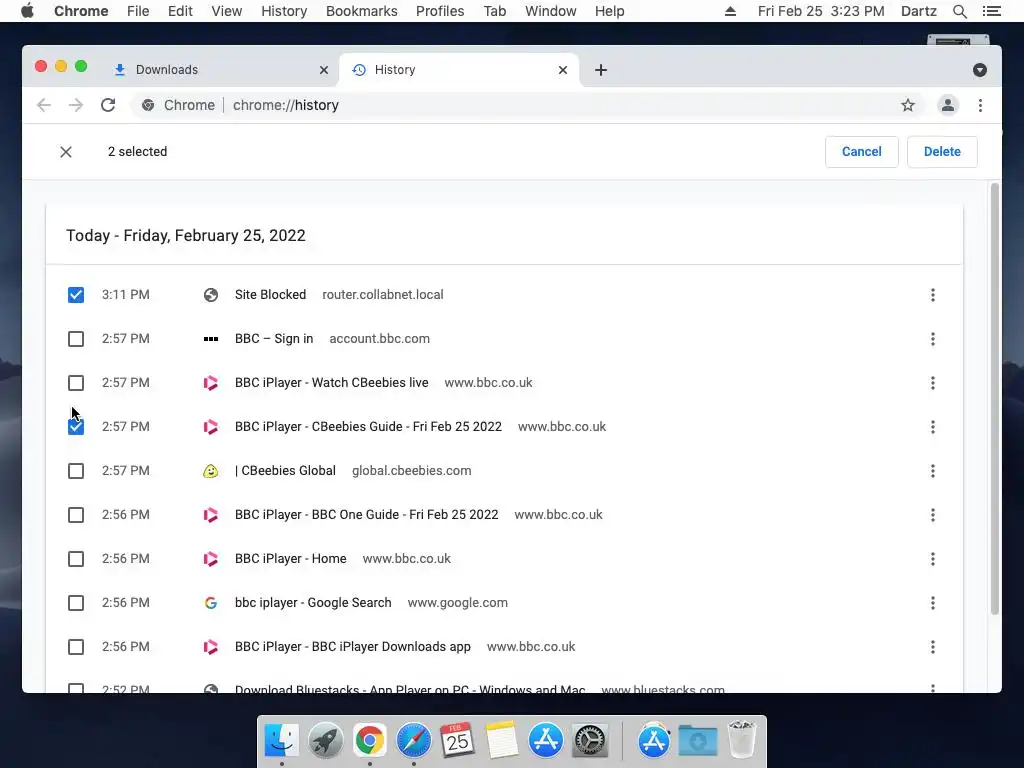Open System Preferences from the dock
The height and width of the screenshot is (768, 1024).
[x=590, y=741]
